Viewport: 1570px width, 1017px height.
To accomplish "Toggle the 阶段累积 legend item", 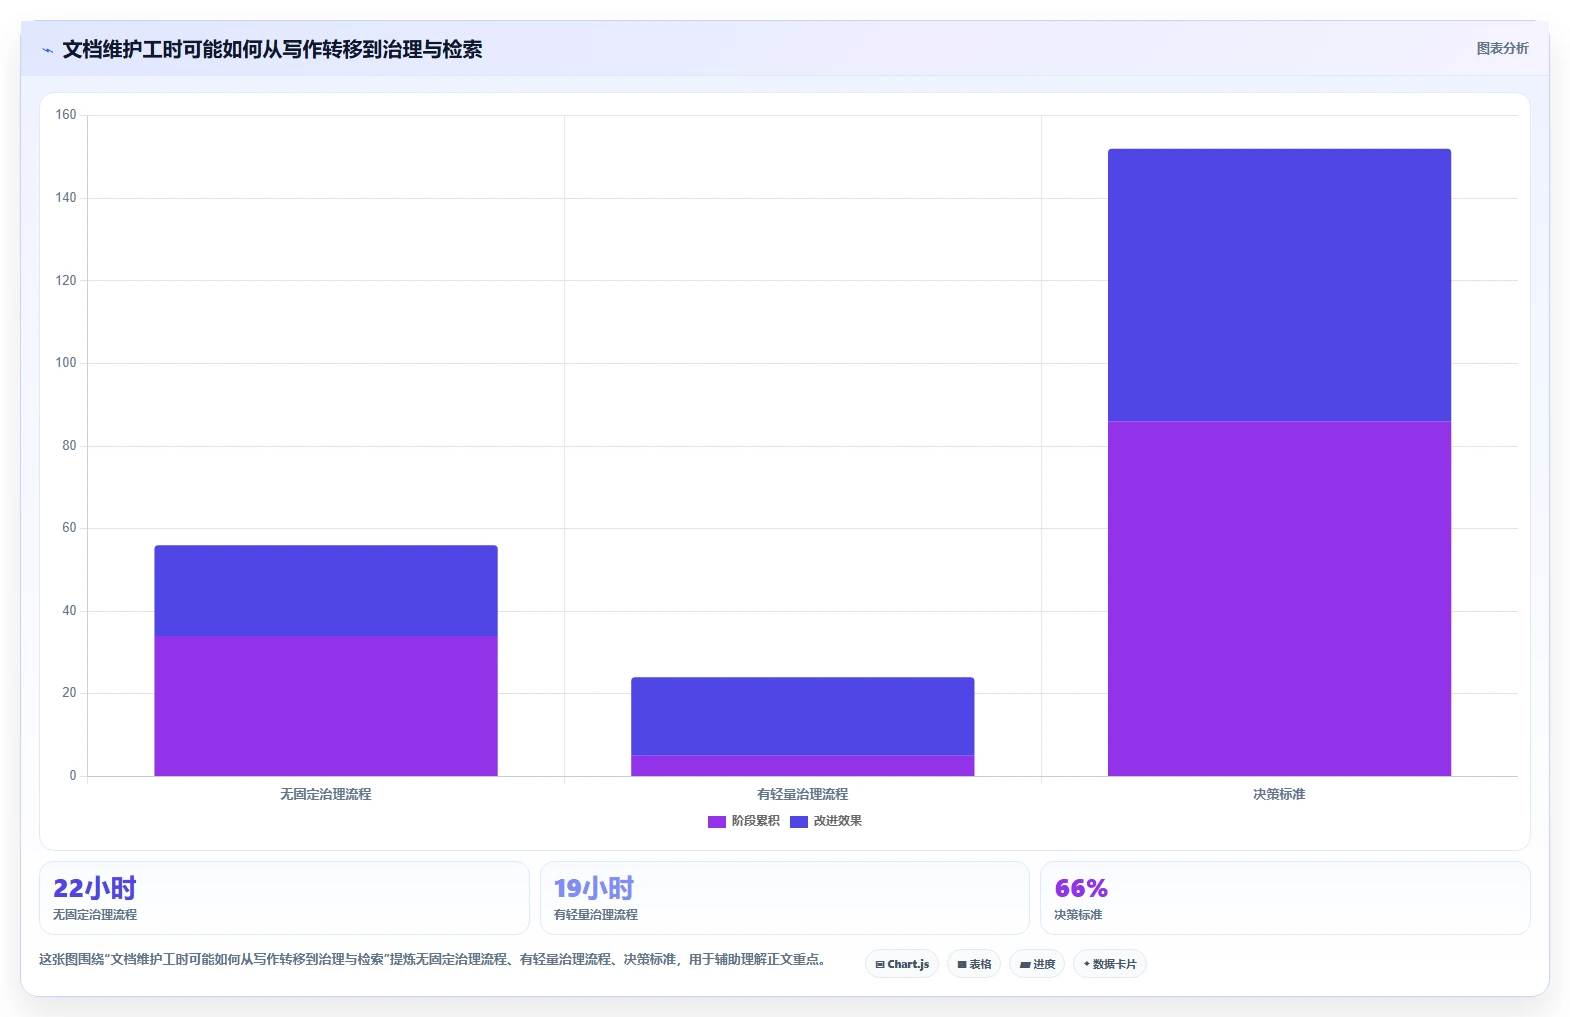I will 744,821.
